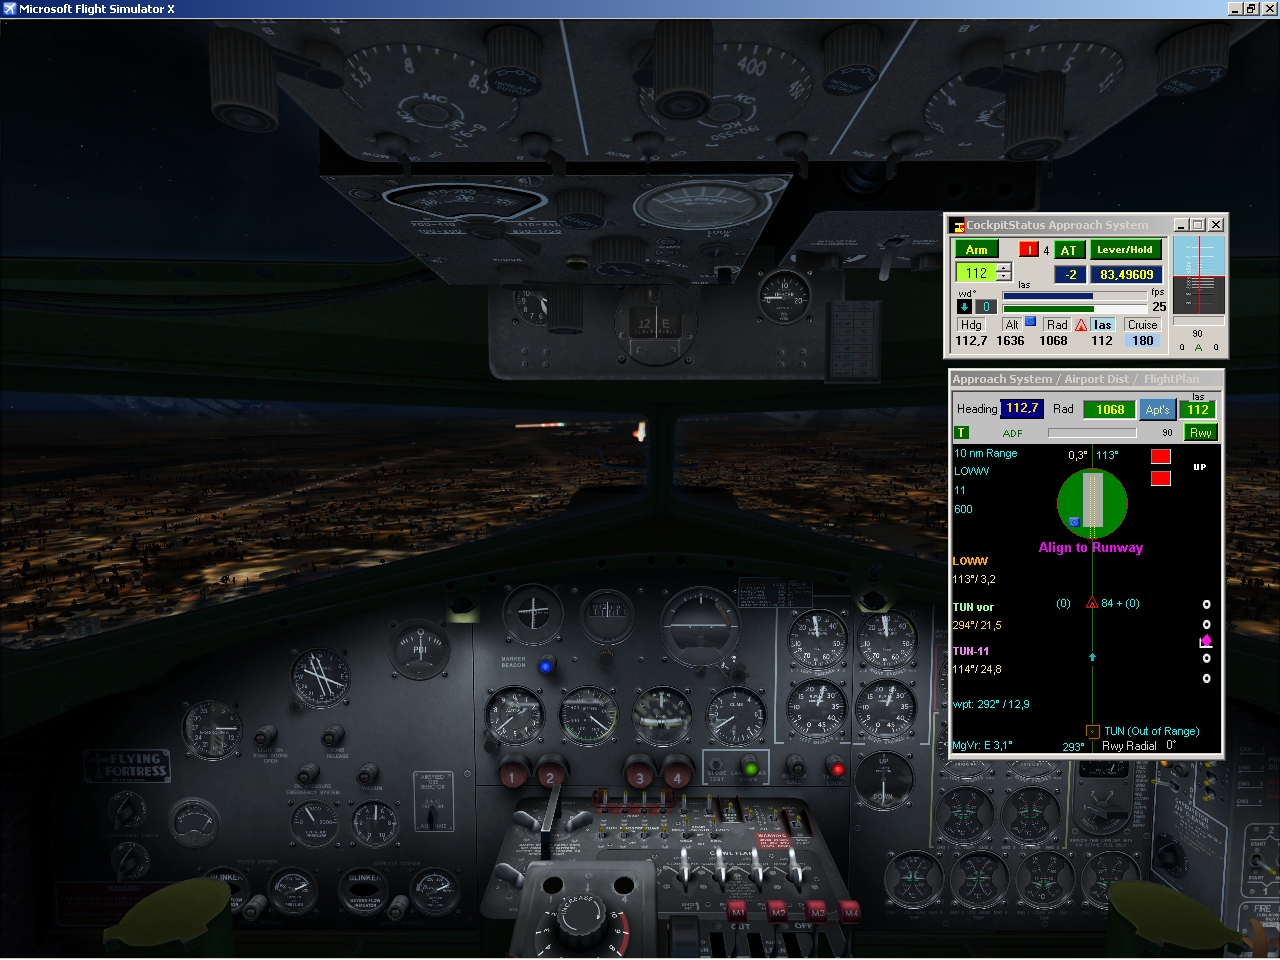Click the TUN vor label

973,607
